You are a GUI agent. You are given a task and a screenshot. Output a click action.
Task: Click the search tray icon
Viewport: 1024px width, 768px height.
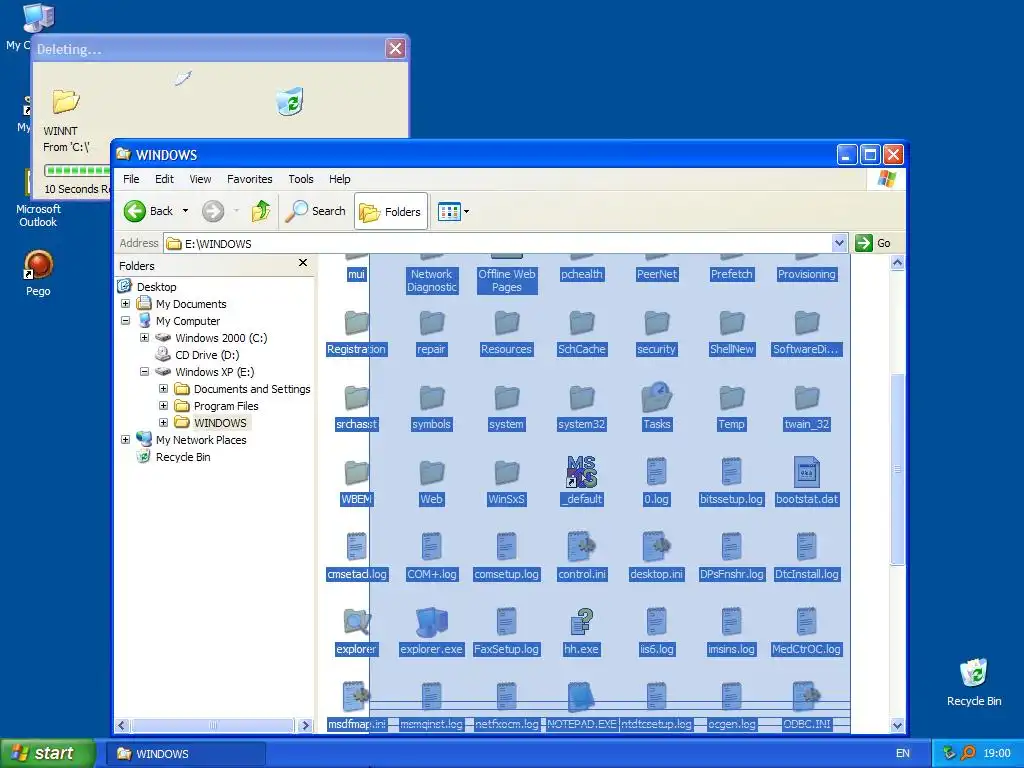(x=968, y=753)
